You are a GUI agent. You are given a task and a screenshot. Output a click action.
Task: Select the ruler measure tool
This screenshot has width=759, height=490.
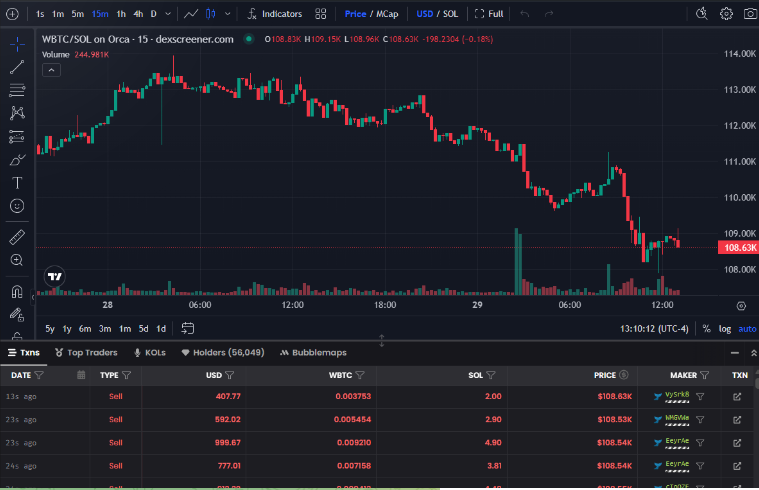click(17, 237)
